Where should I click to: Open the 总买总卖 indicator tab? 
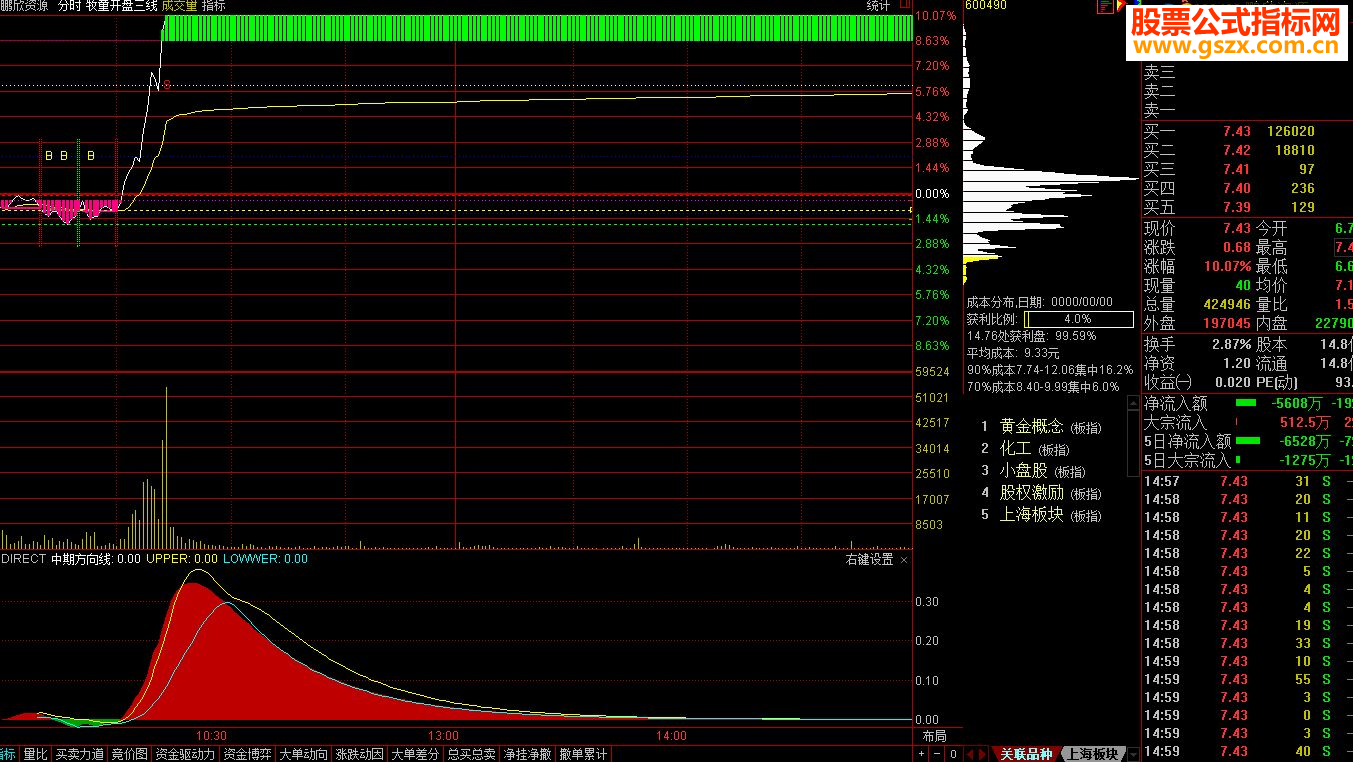(471, 754)
